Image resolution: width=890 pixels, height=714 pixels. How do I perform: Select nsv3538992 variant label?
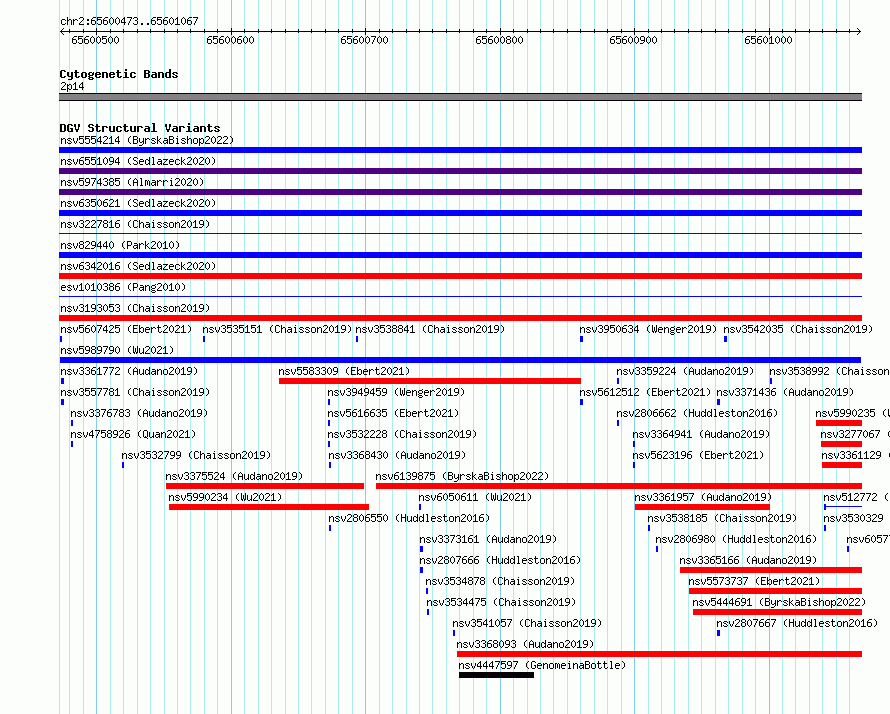(x=829, y=371)
